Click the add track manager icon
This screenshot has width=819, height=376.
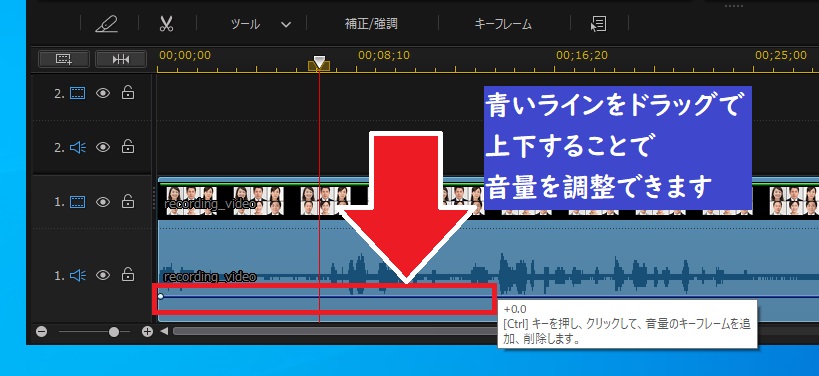(x=64, y=59)
